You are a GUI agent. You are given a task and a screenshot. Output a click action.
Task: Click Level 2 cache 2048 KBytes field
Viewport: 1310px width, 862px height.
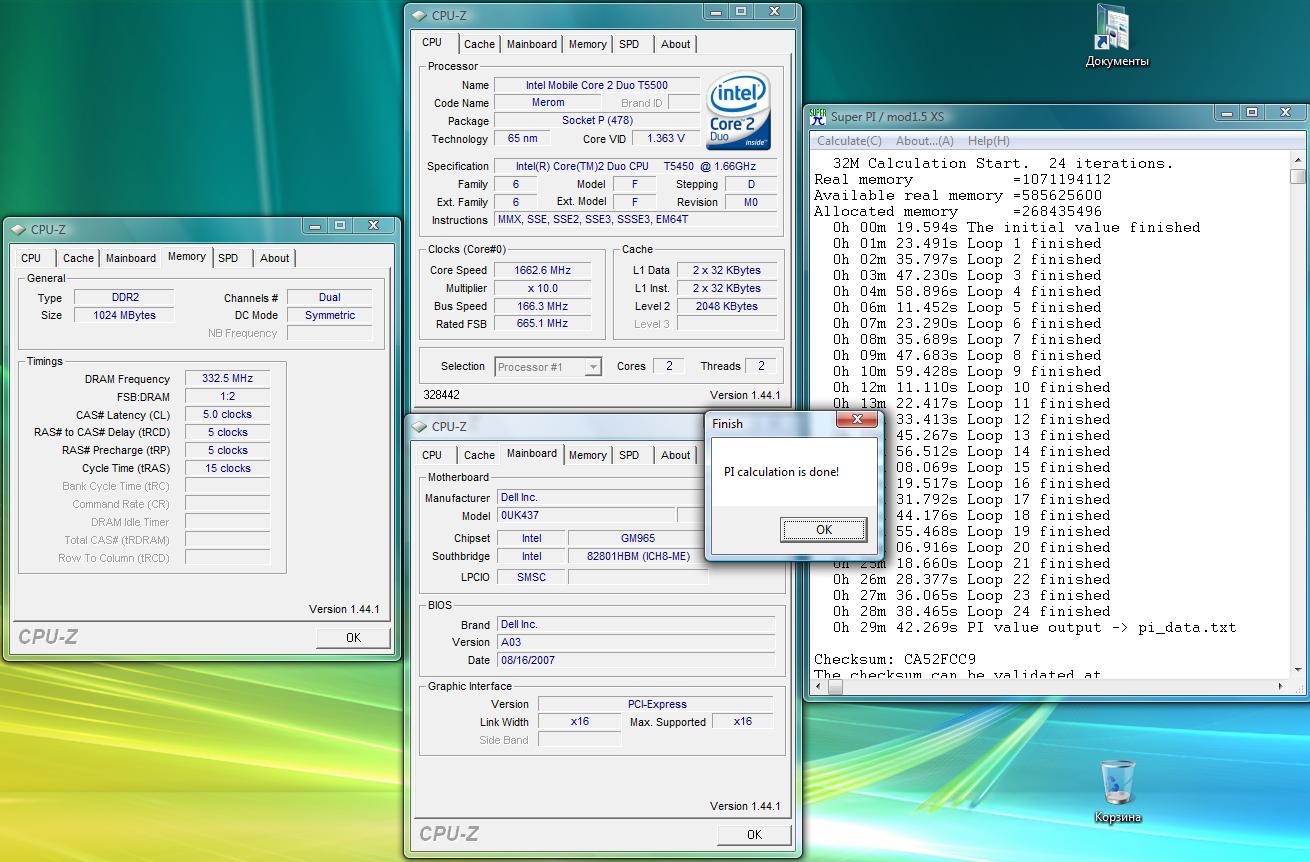tap(726, 306)
